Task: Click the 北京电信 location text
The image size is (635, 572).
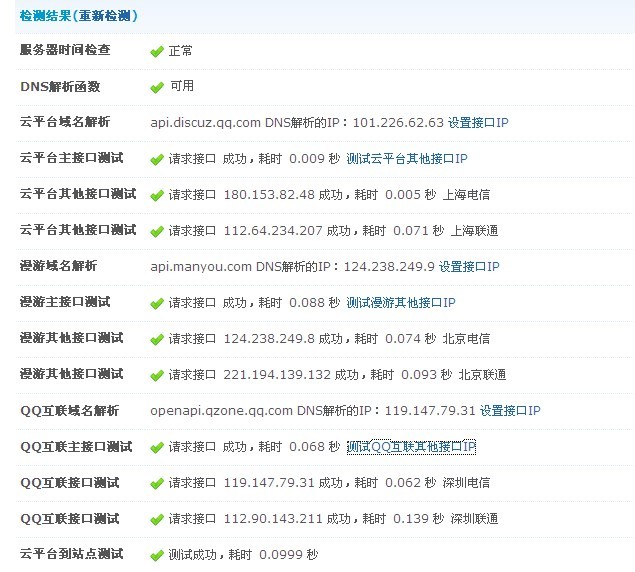Action: click(x=466, y=338)
